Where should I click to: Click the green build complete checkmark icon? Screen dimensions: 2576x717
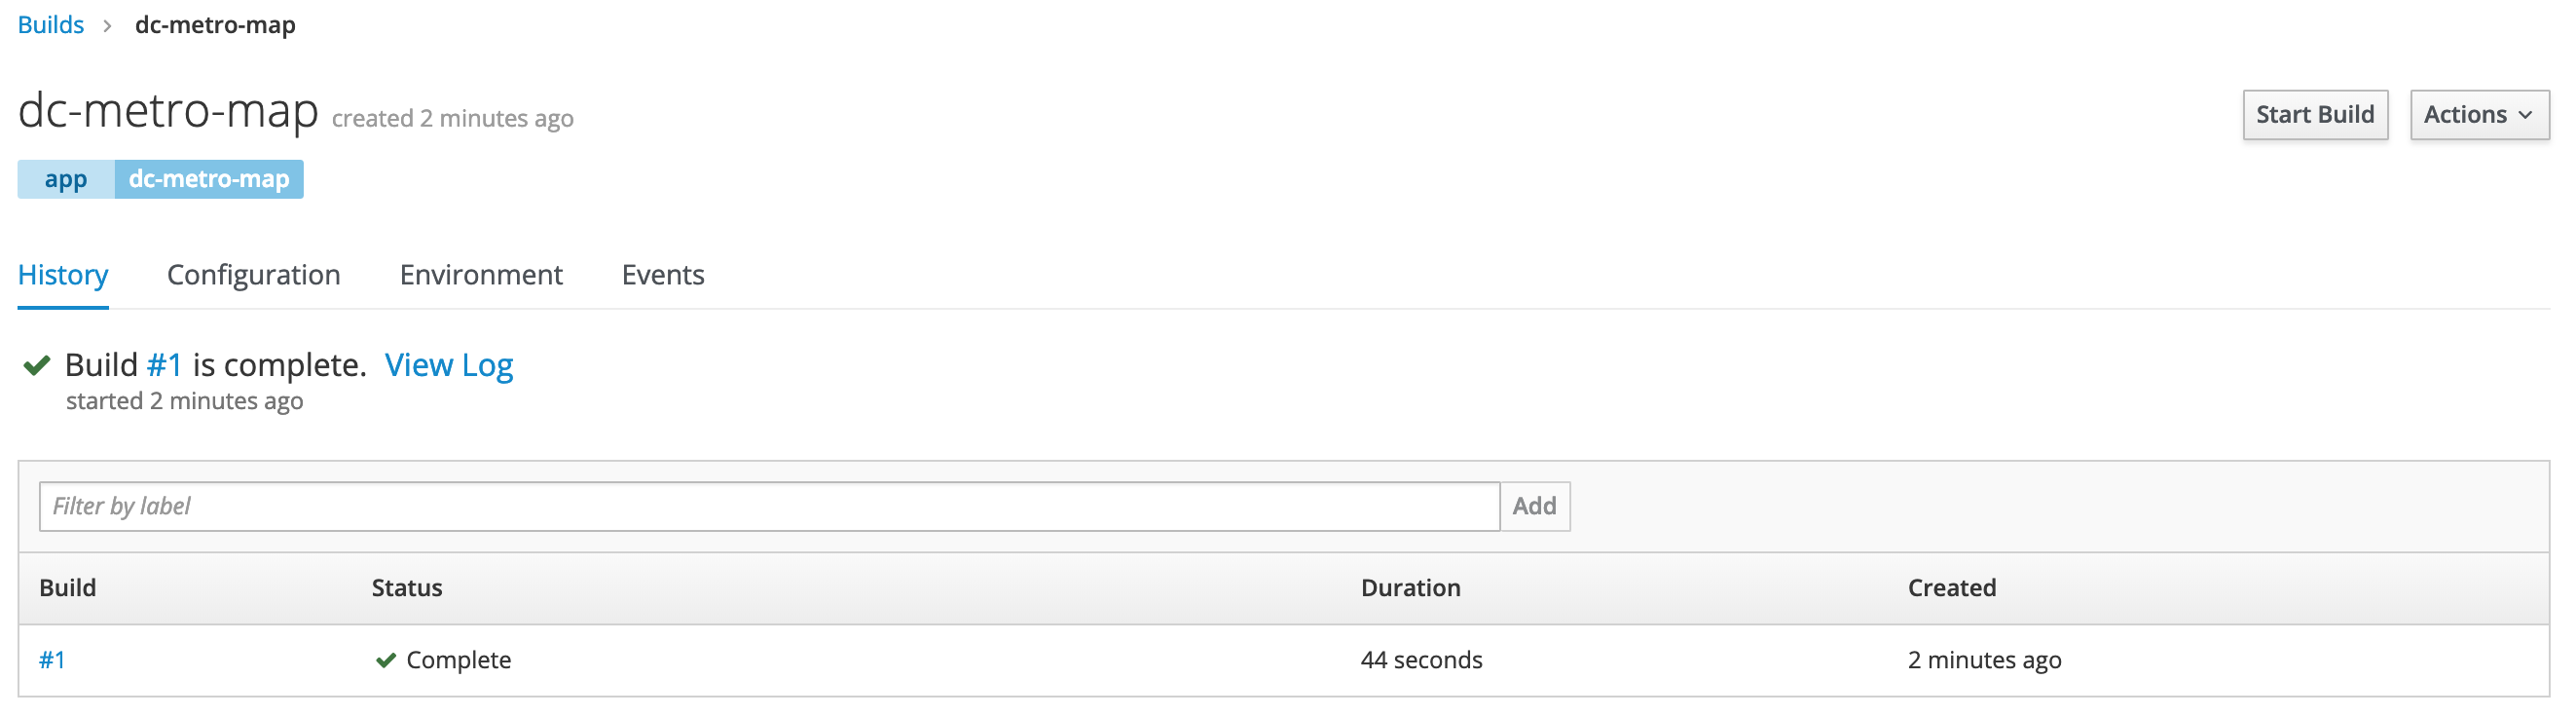point(37,366)
